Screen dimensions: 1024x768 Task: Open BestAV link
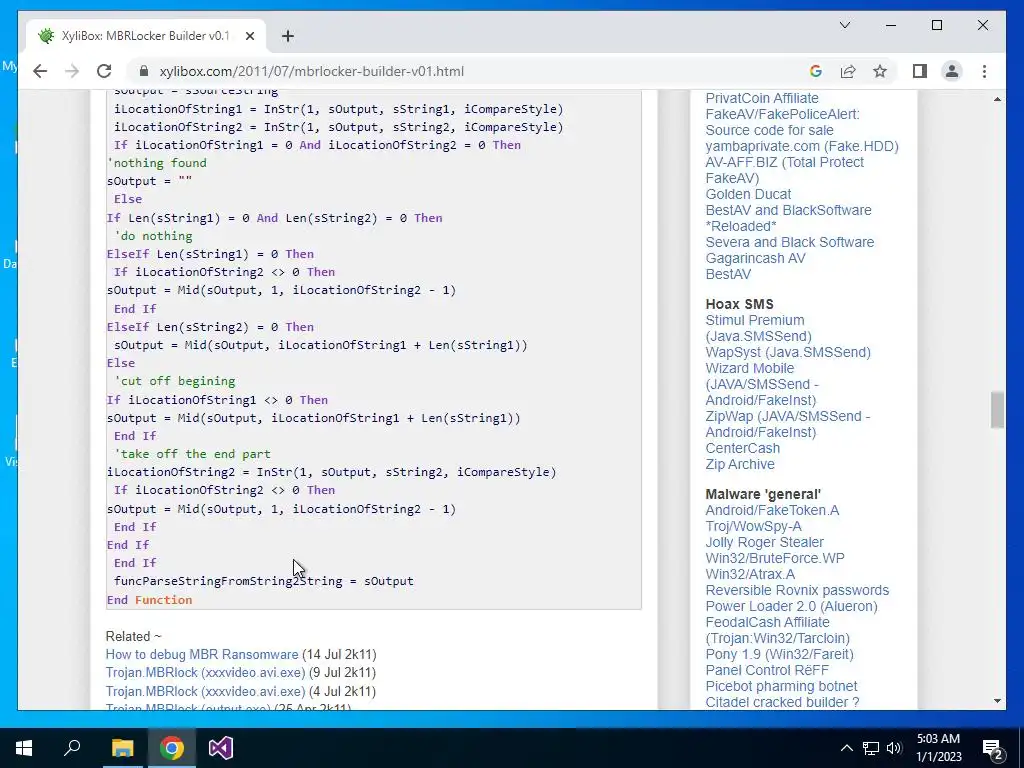pyautogui.click(x=728, y=274)
